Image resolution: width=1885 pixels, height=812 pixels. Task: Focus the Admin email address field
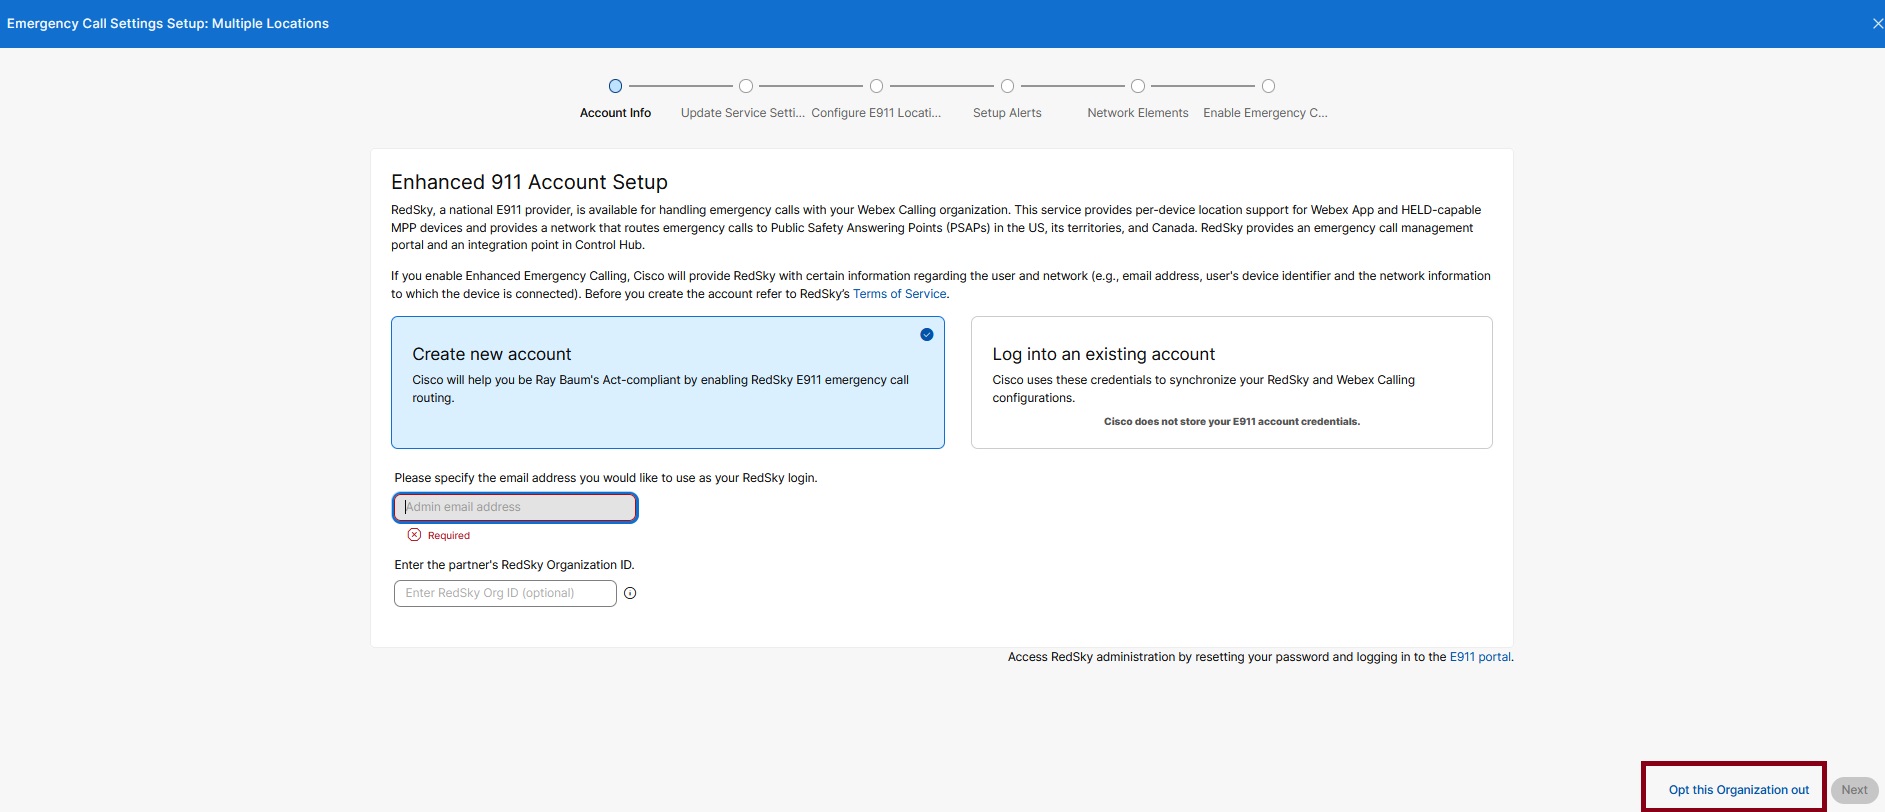(515, 507)
